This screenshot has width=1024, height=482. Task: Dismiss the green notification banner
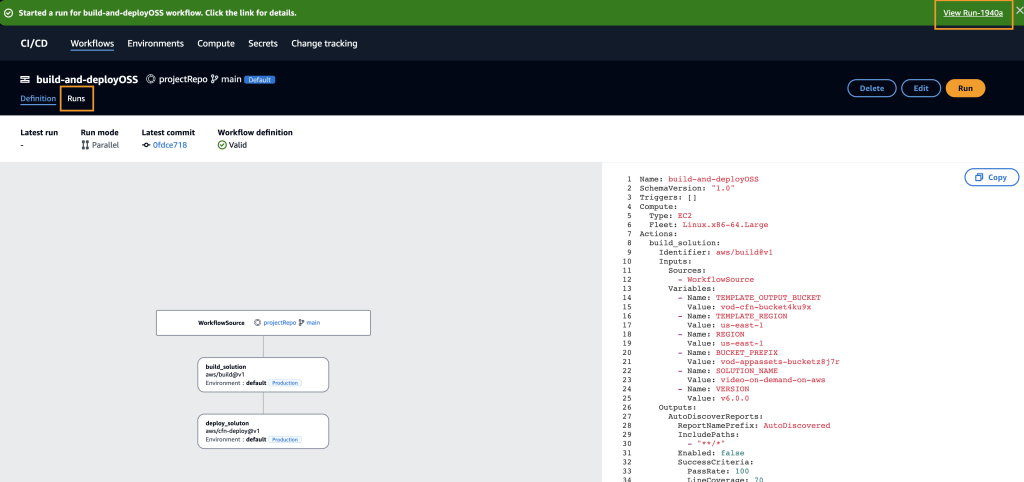(1018, 10)
